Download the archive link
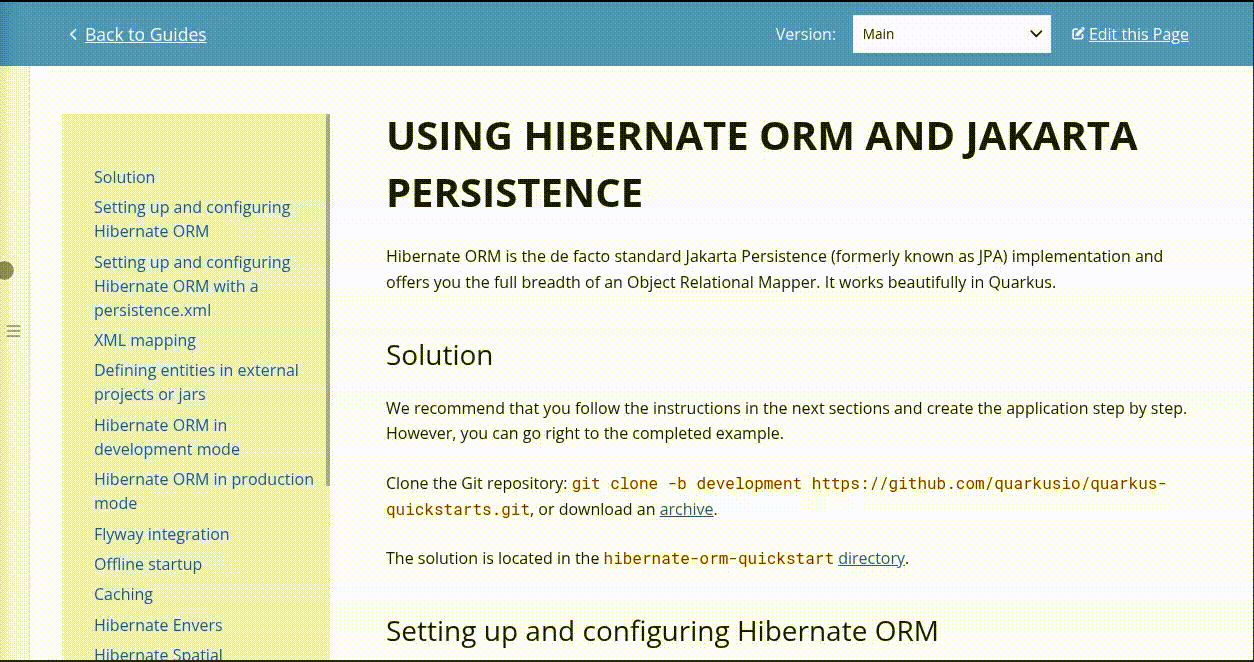 [x=686, y=509]
